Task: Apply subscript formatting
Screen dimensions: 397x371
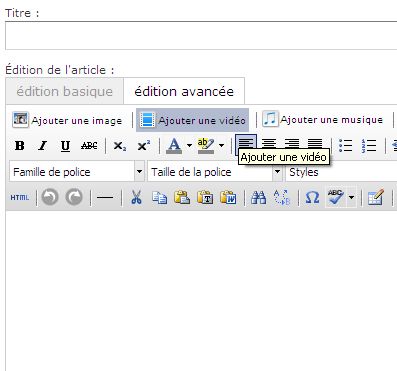Action: click(120, 146)
